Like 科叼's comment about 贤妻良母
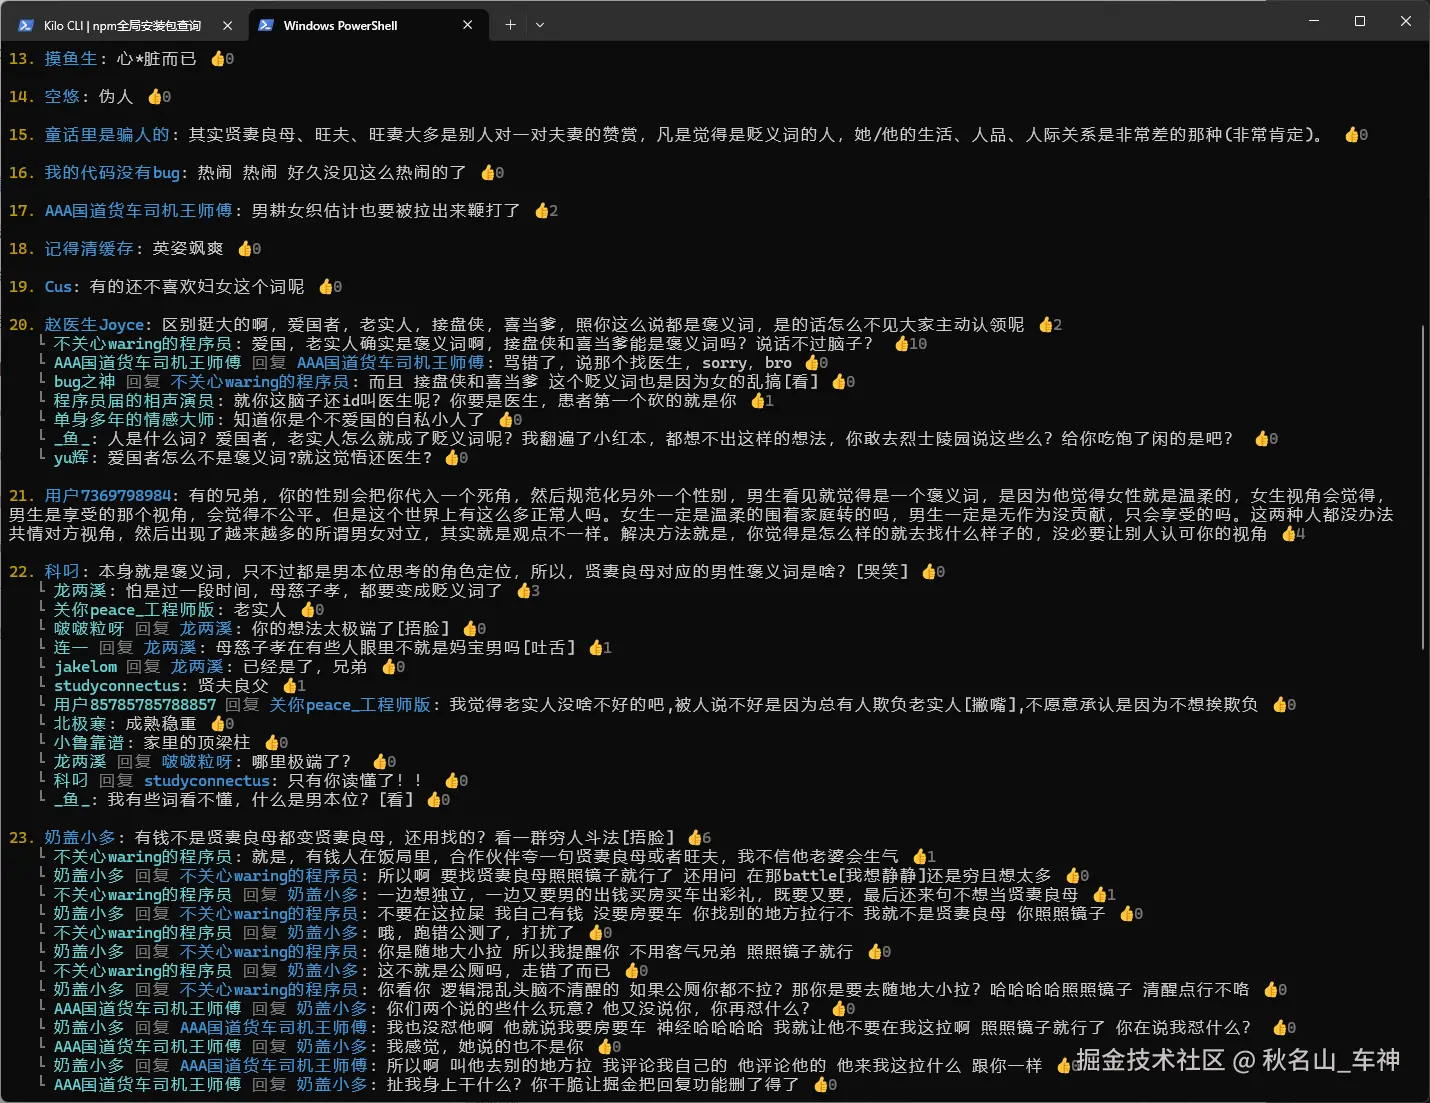Screen dimensions: 1430x1103 tap(928, 571)
